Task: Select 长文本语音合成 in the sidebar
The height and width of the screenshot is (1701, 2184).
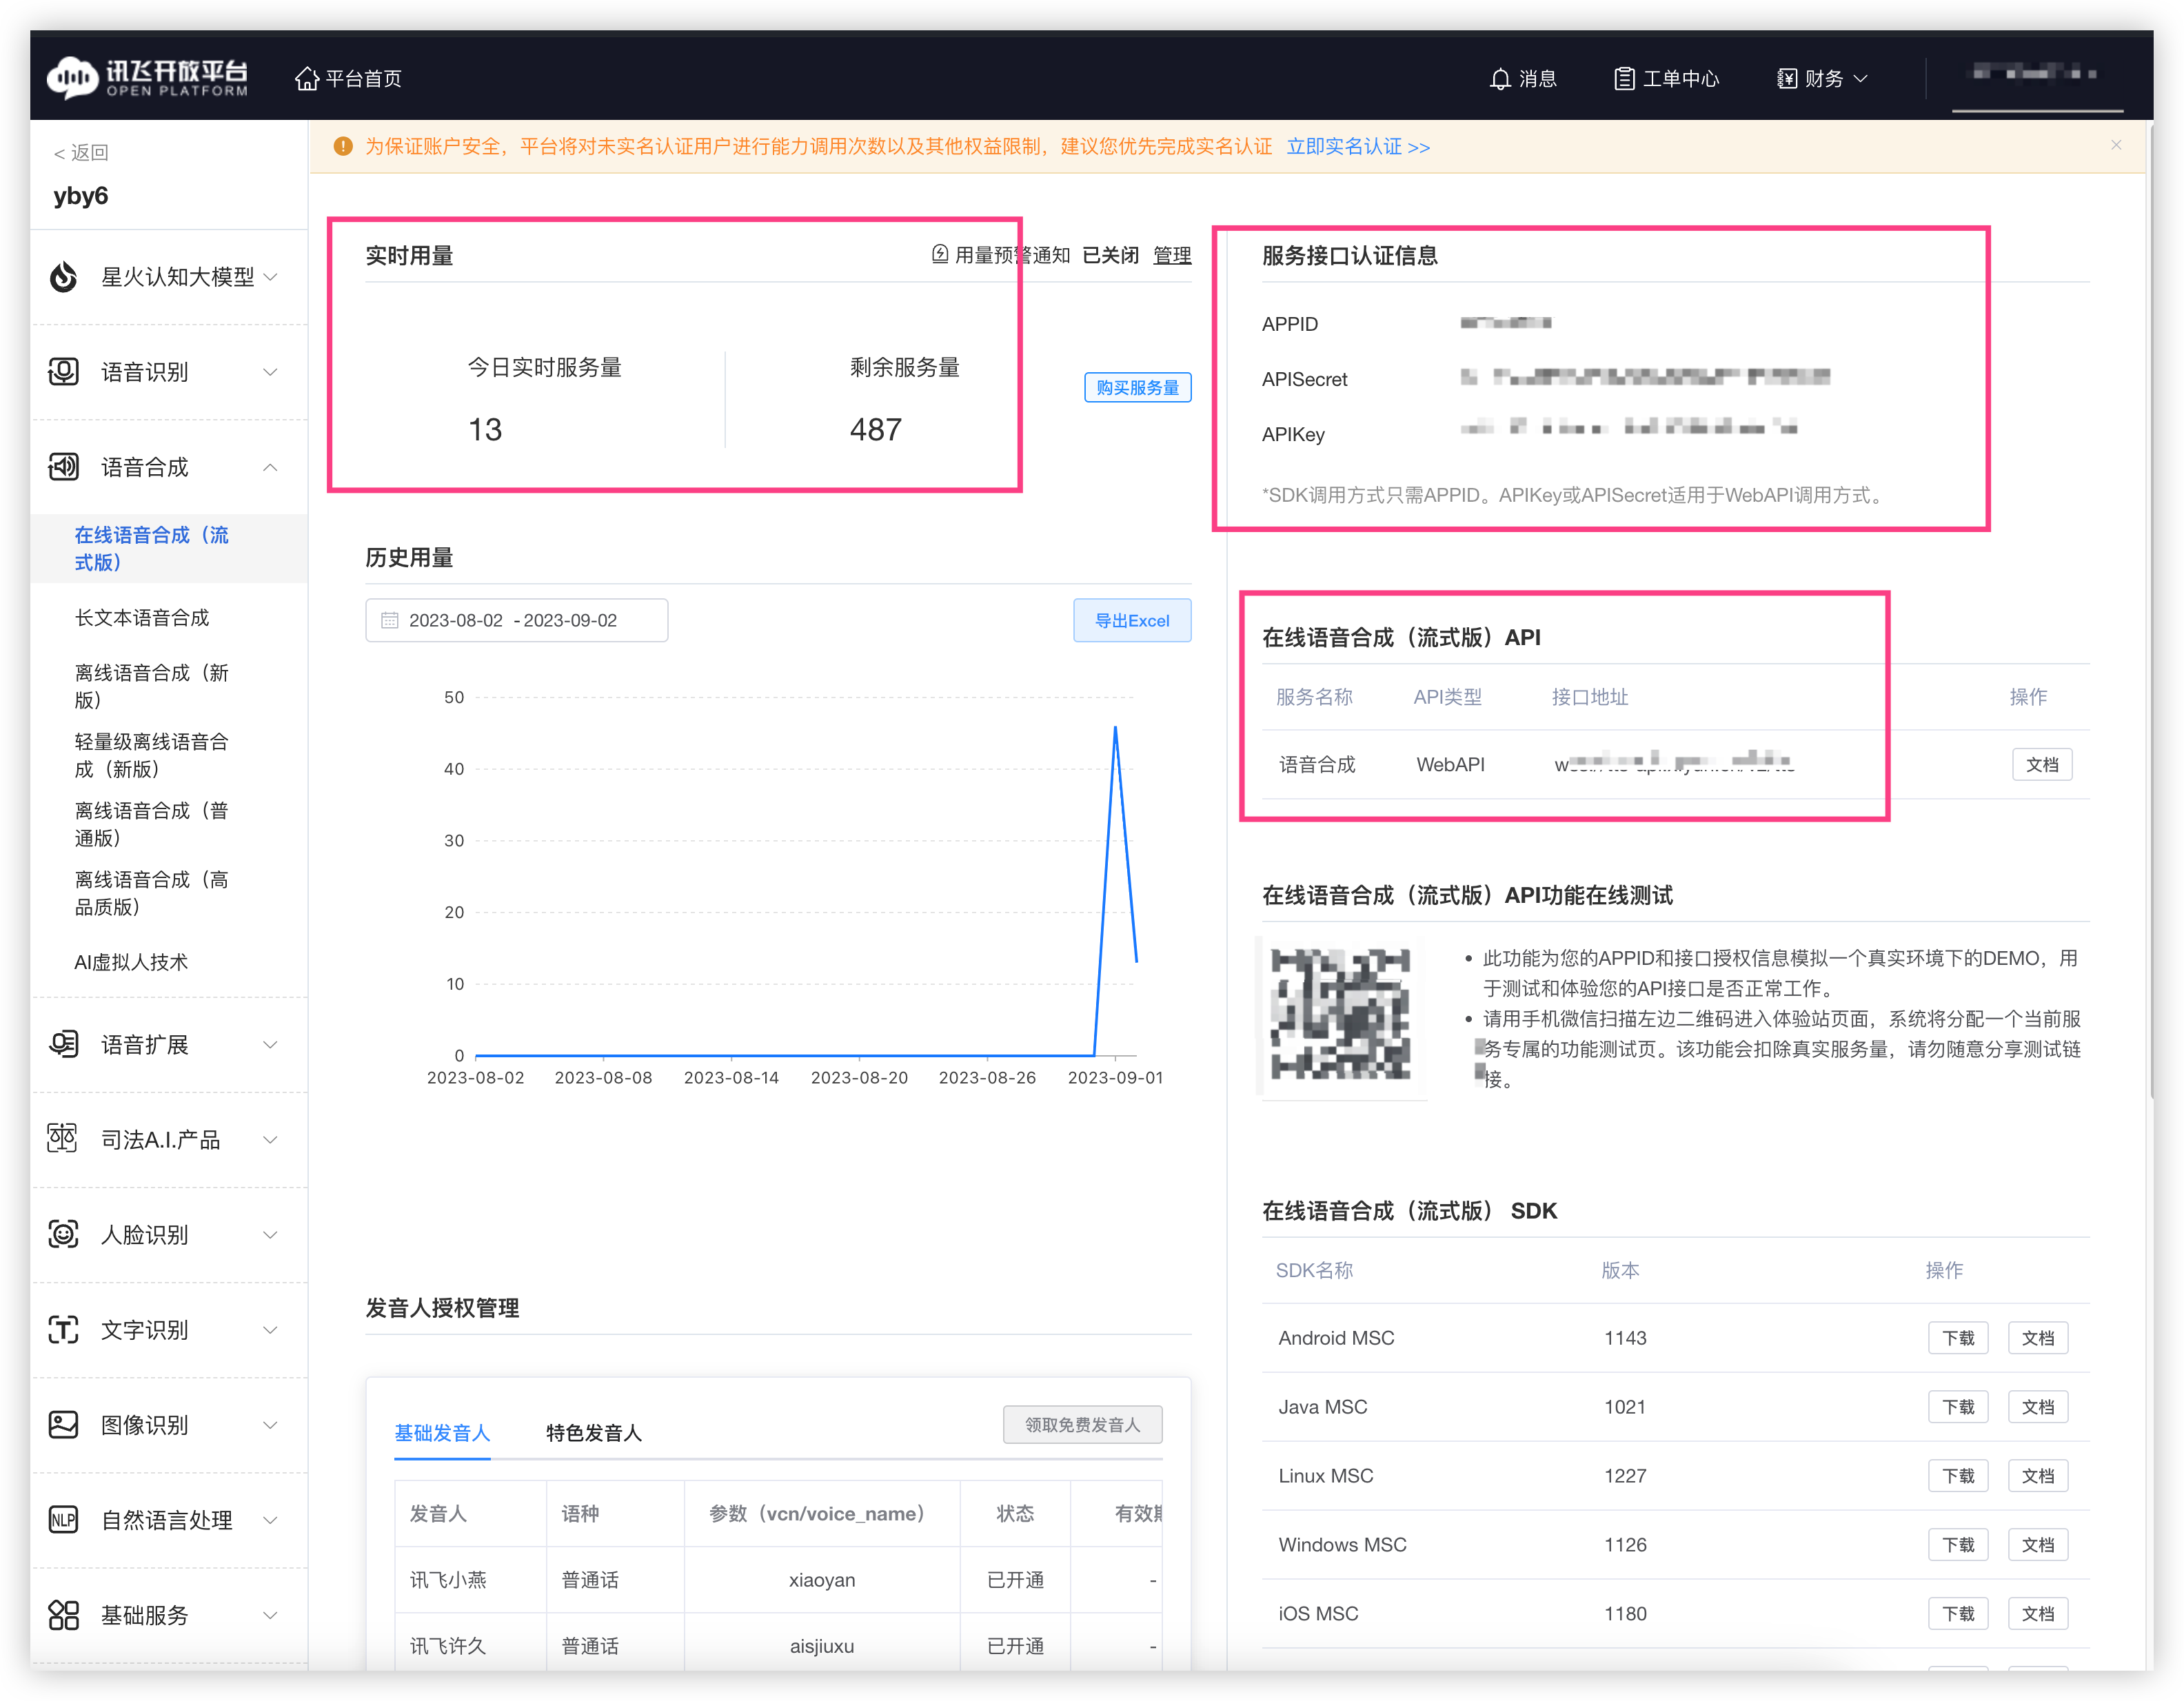Action: pyautogui.click(x=142, y=618)
